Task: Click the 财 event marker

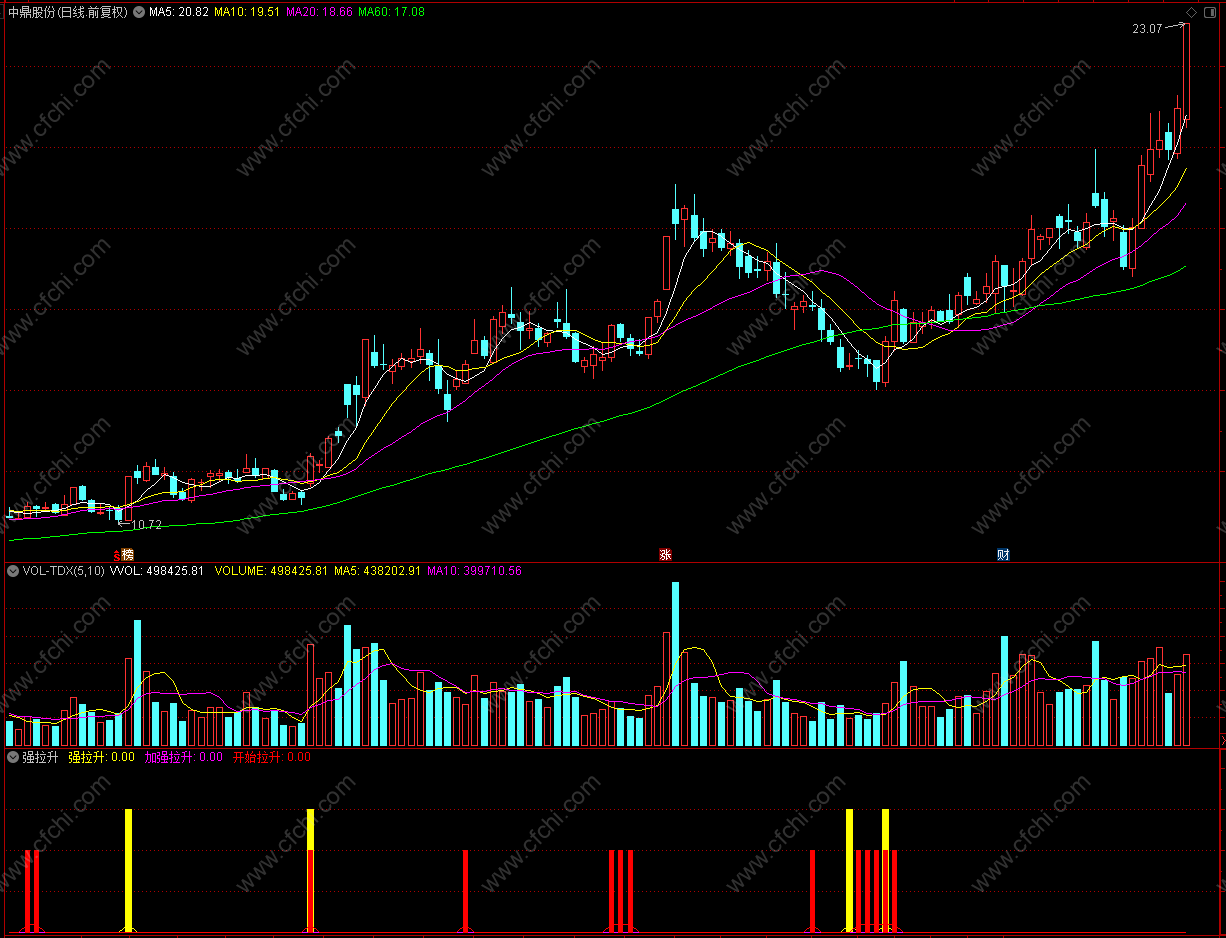Action: [1003, 555]
